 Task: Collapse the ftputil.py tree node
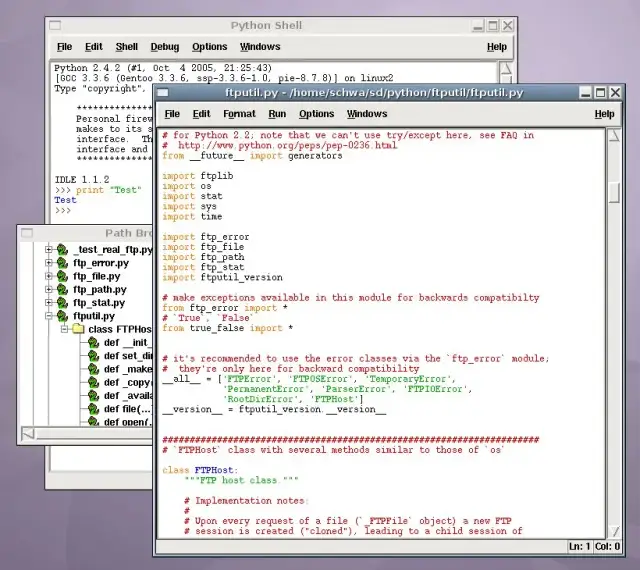[x=47, y=316]
